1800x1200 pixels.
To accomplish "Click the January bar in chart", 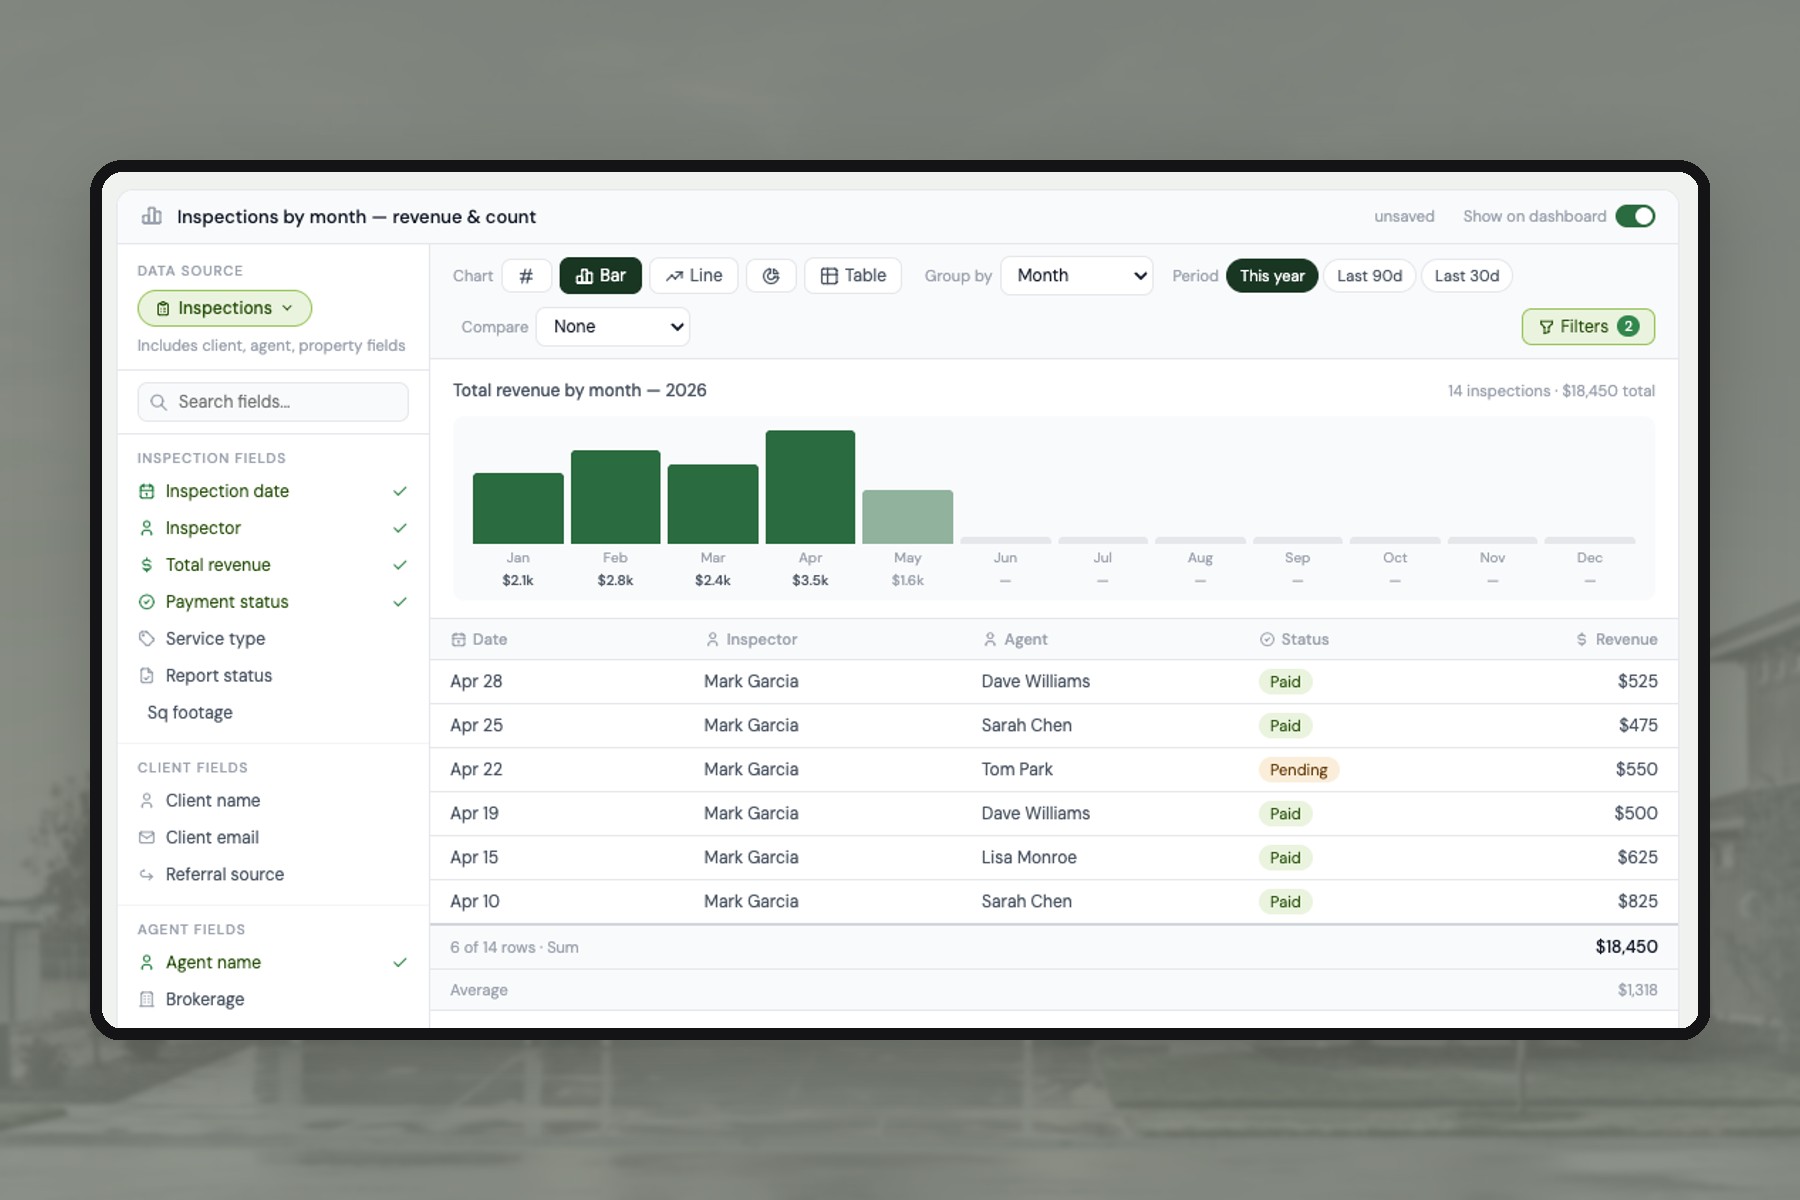I will click(518, 508).
